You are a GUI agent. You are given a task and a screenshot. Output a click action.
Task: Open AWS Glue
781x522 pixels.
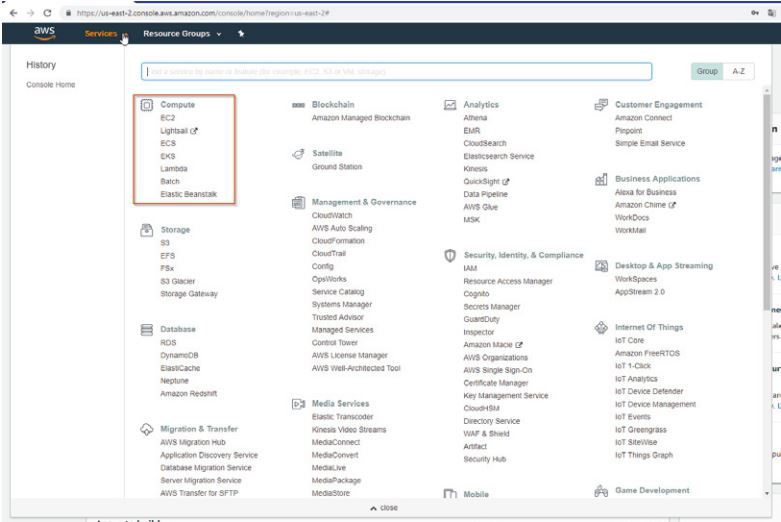click(481, 207)
